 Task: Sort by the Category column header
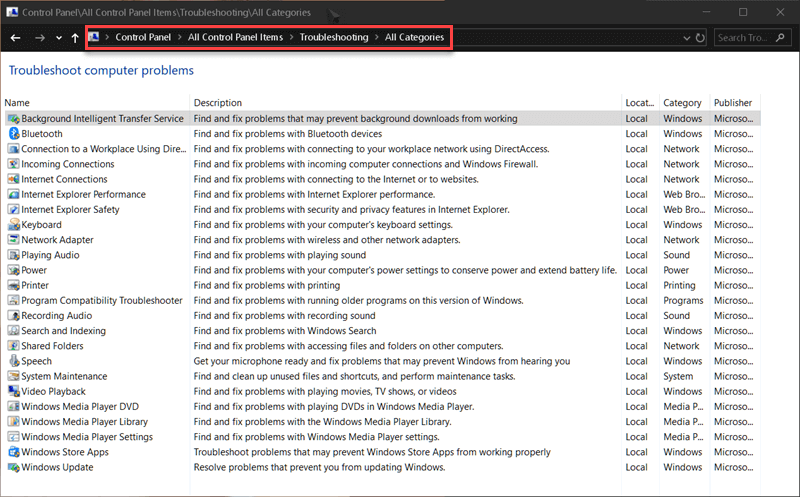coord(684,103)
